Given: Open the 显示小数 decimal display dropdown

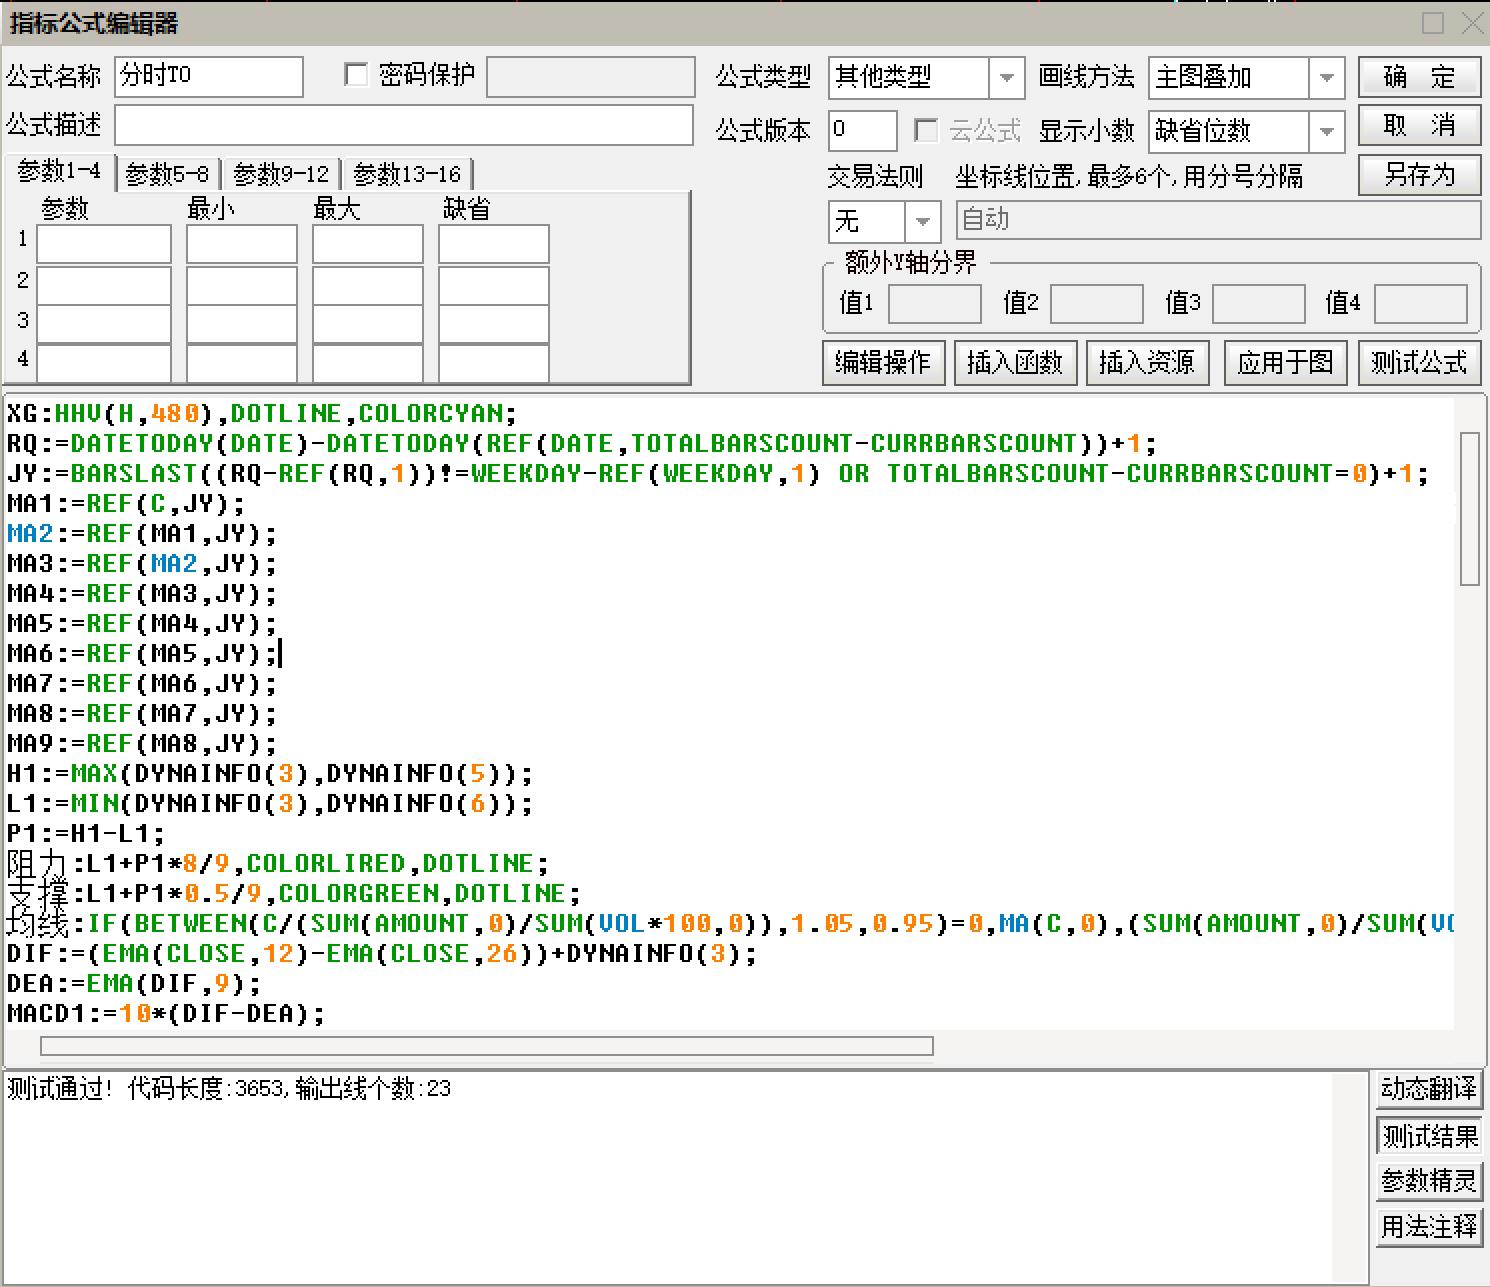Looking at the screenshot, I should point(1328,131).
